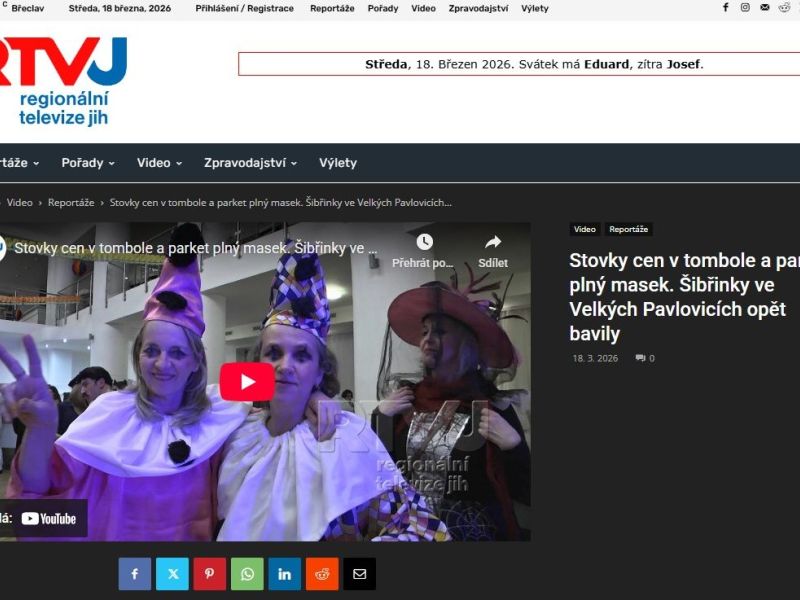The width and height of the screenshot is (800, 600).
Task: Share on X (Twitter) button
Action: click(172, 574)
